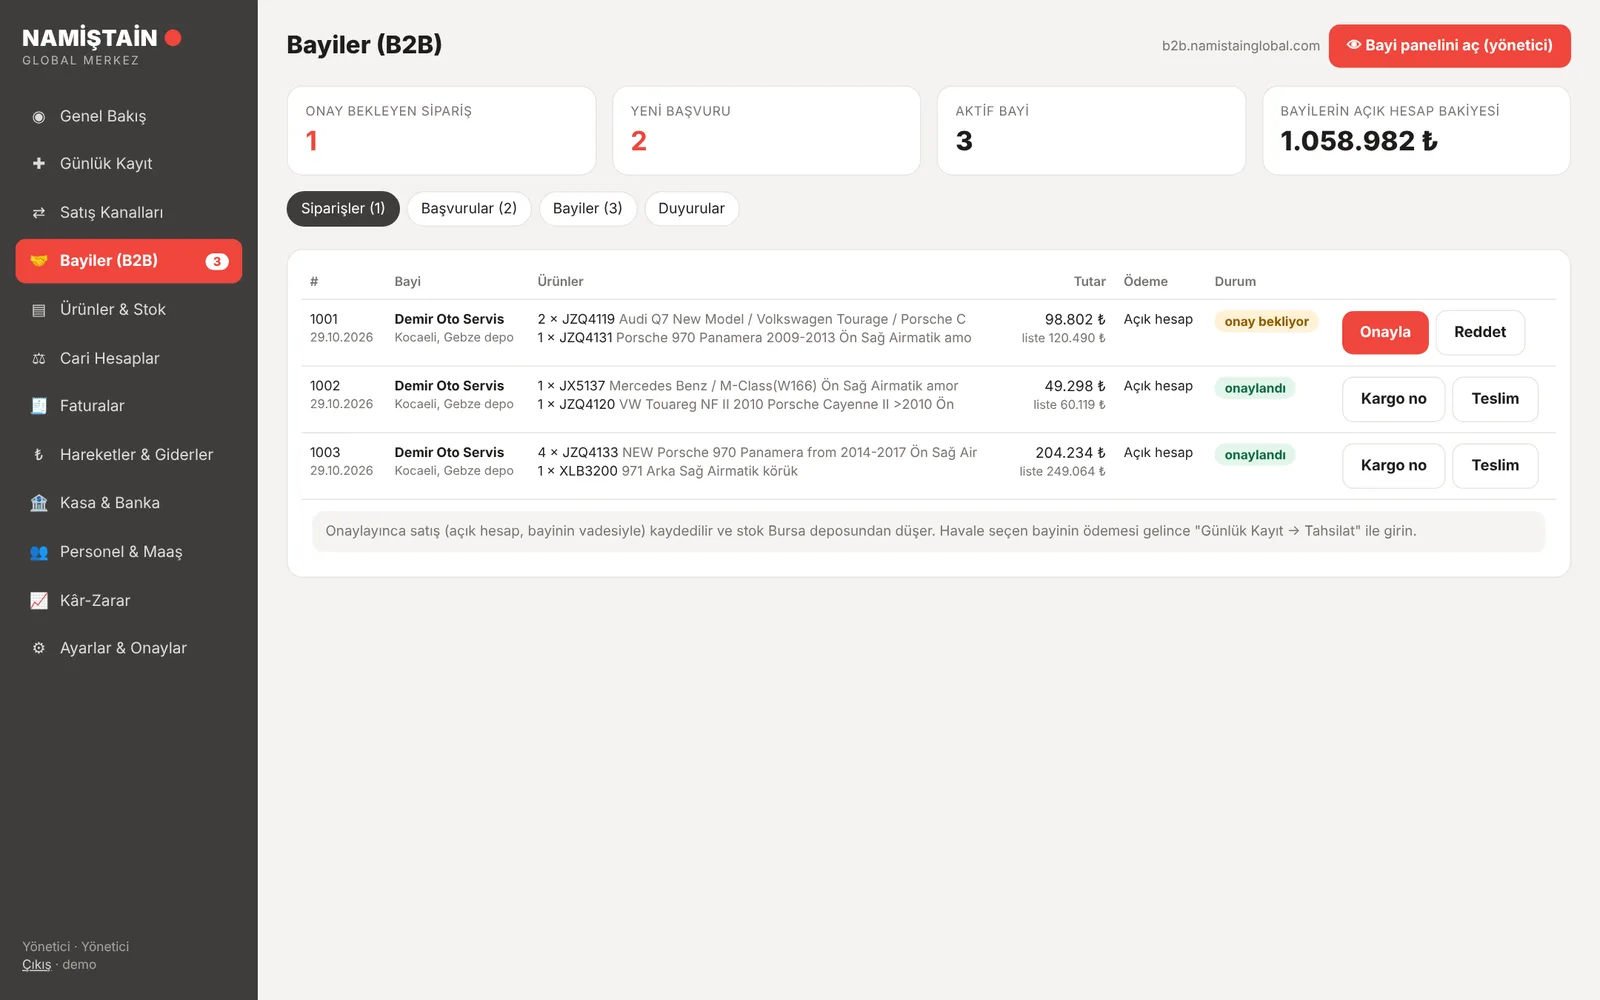Click the total '204.234 ₺' for order 1003
The image size is (1600, 1000).
[x=1070, y=453]
